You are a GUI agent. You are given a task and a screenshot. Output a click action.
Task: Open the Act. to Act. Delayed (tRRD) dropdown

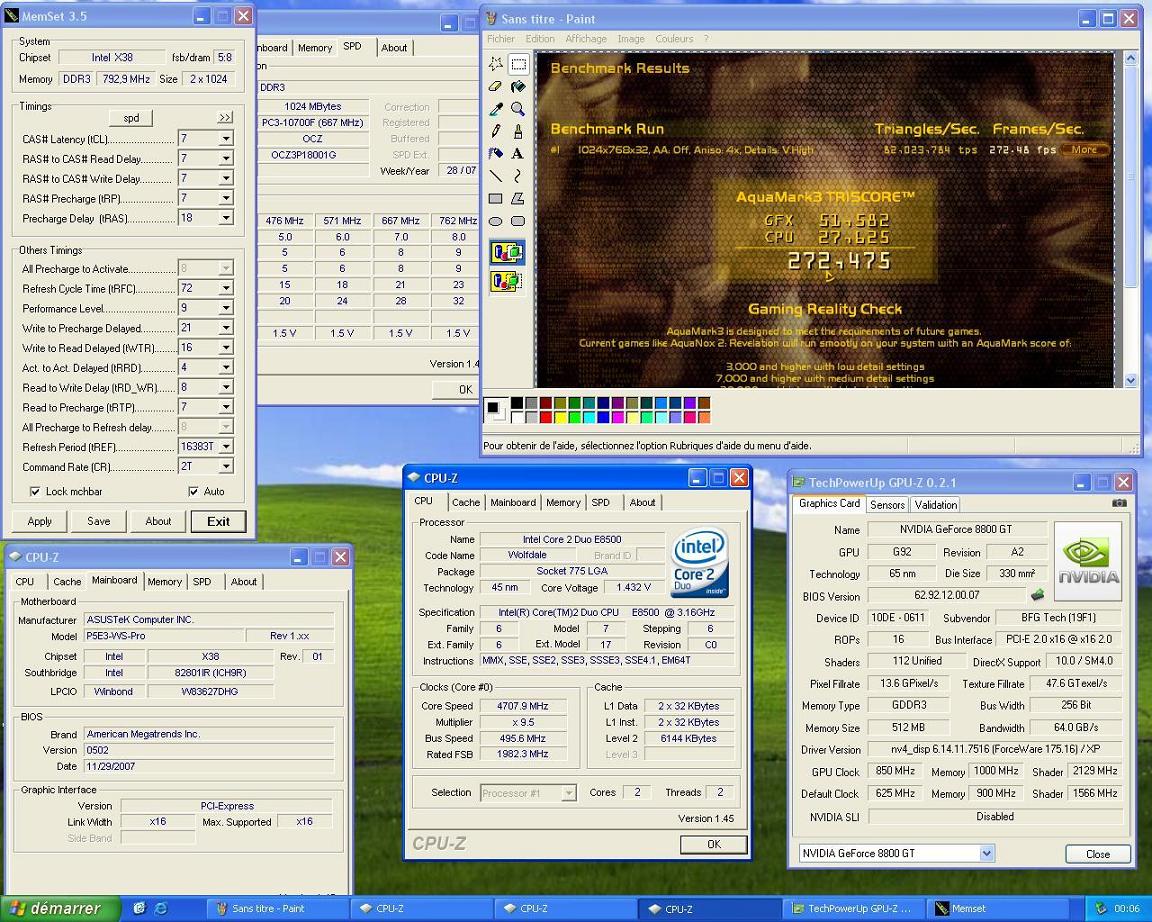pyautogui.click(x=226, y=367)
